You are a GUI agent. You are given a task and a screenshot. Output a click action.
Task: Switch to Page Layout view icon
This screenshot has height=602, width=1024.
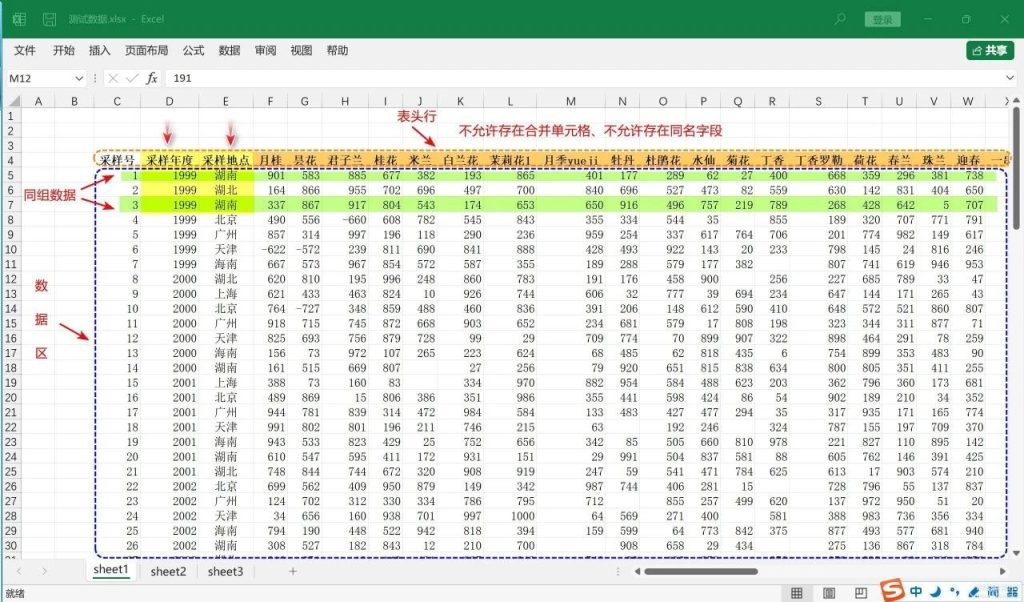point(829,591)
